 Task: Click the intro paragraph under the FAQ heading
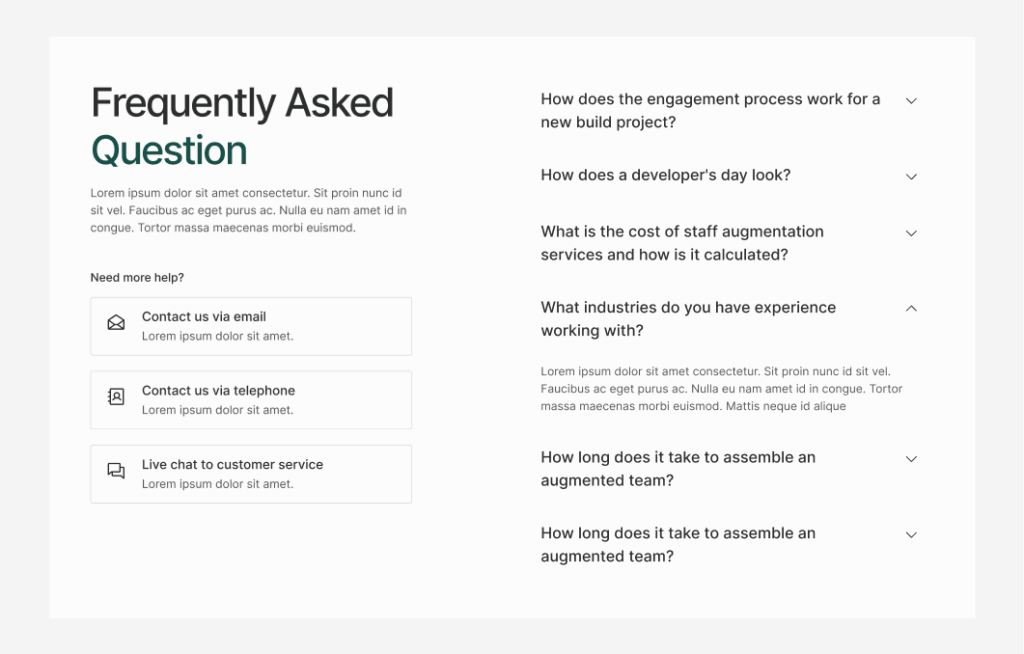coord(246,210)
